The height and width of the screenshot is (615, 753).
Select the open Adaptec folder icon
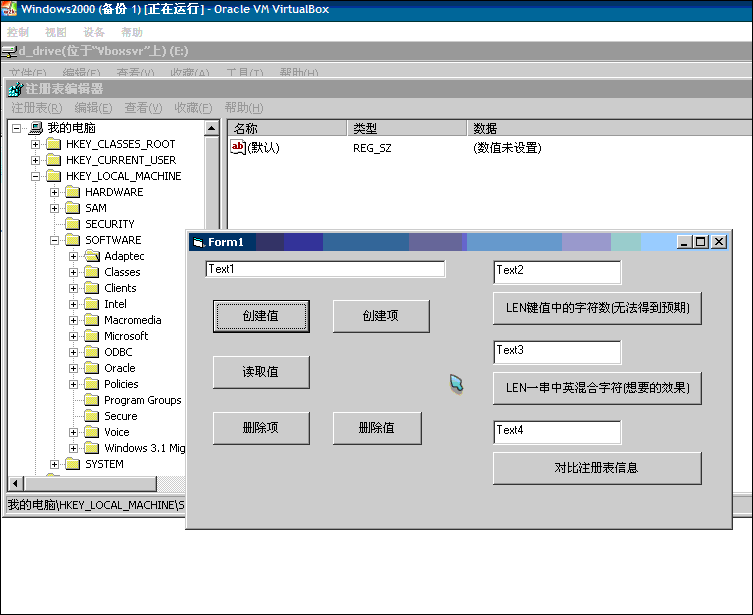click(x=92, y=256)
